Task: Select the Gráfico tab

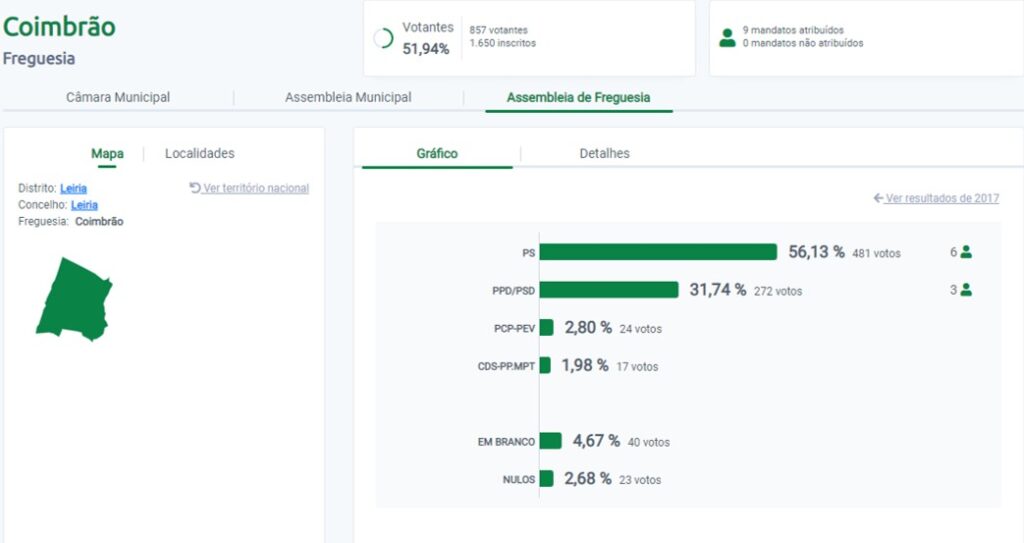Action: pos(437,153)
